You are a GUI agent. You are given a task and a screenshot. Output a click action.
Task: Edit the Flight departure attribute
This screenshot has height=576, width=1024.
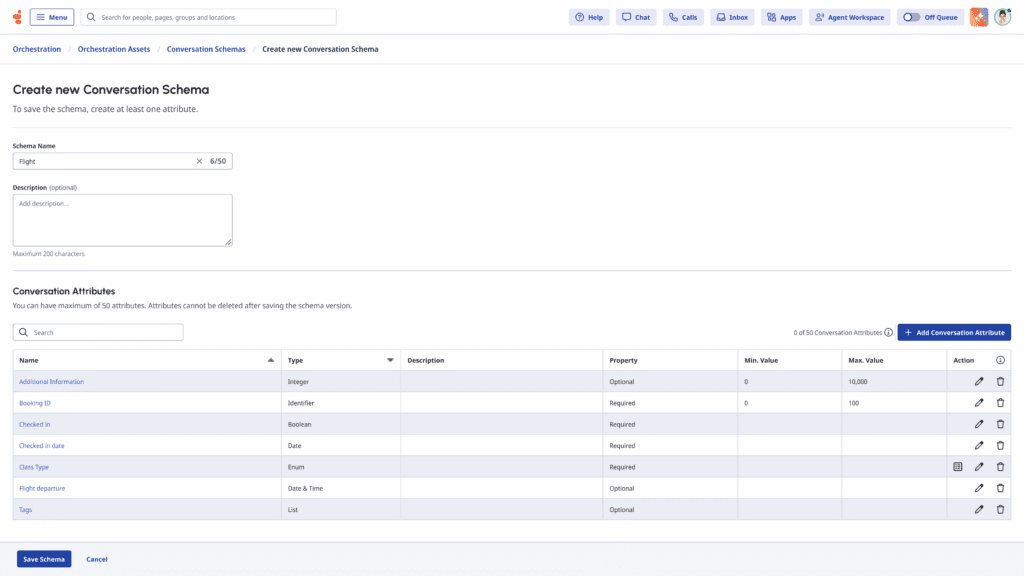(979, 489)
